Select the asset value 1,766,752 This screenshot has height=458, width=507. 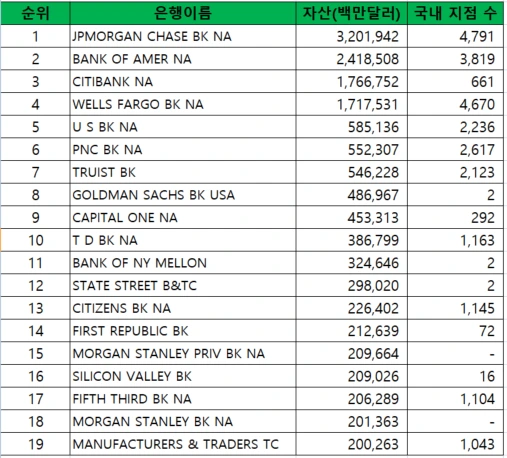[x=368, y=82]
